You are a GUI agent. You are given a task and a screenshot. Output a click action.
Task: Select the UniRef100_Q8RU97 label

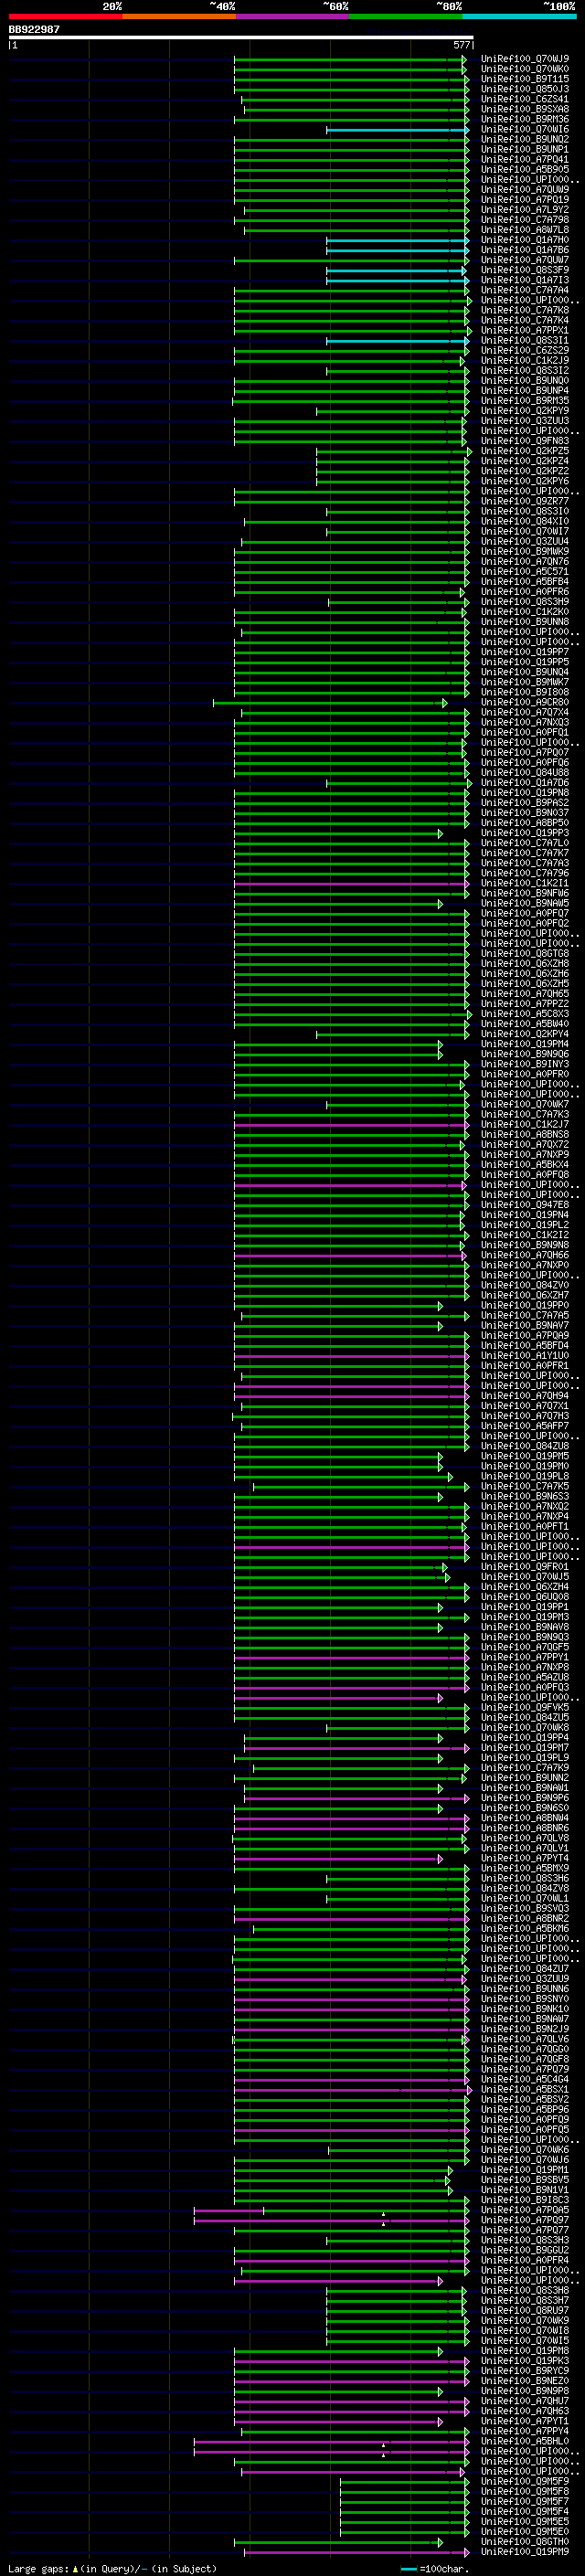(525, 2310)
